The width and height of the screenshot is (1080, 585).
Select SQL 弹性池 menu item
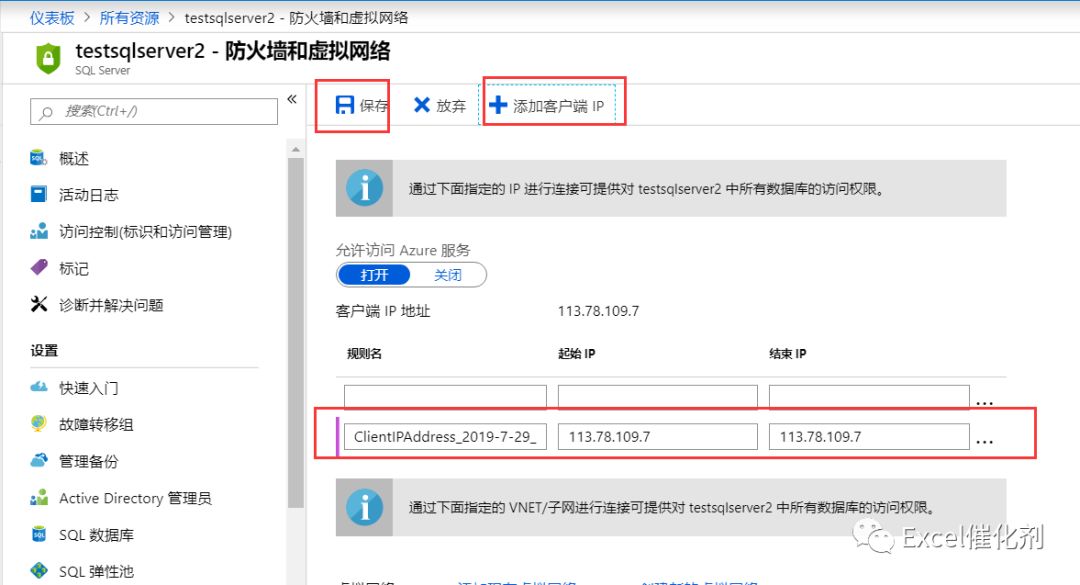[x=96, y=571]
